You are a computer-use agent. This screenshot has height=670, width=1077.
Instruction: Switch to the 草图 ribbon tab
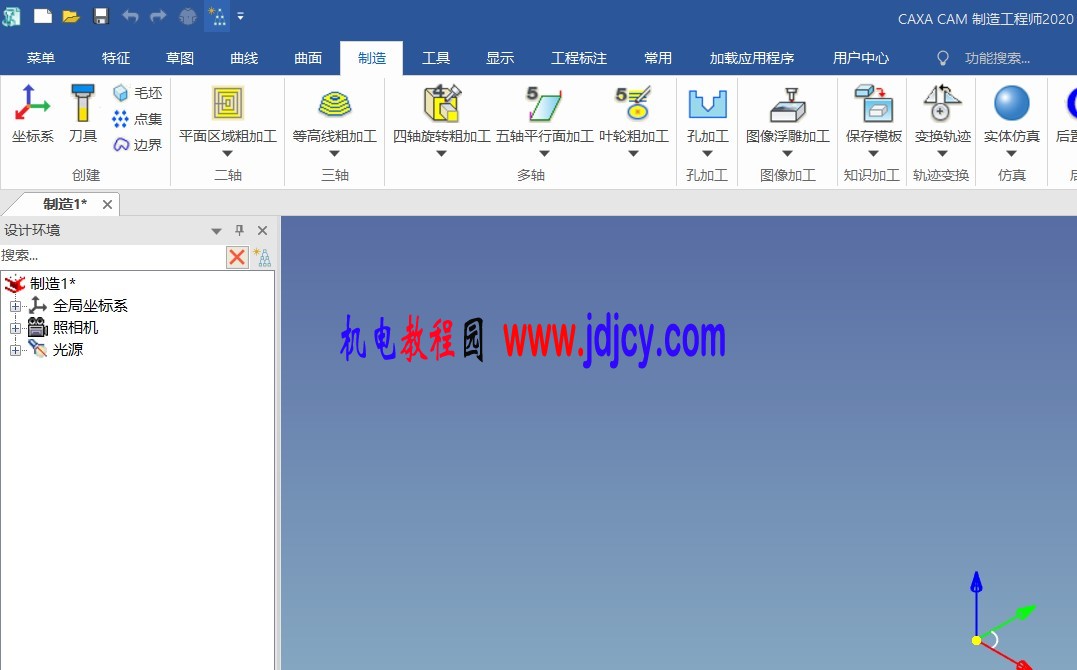180,58
